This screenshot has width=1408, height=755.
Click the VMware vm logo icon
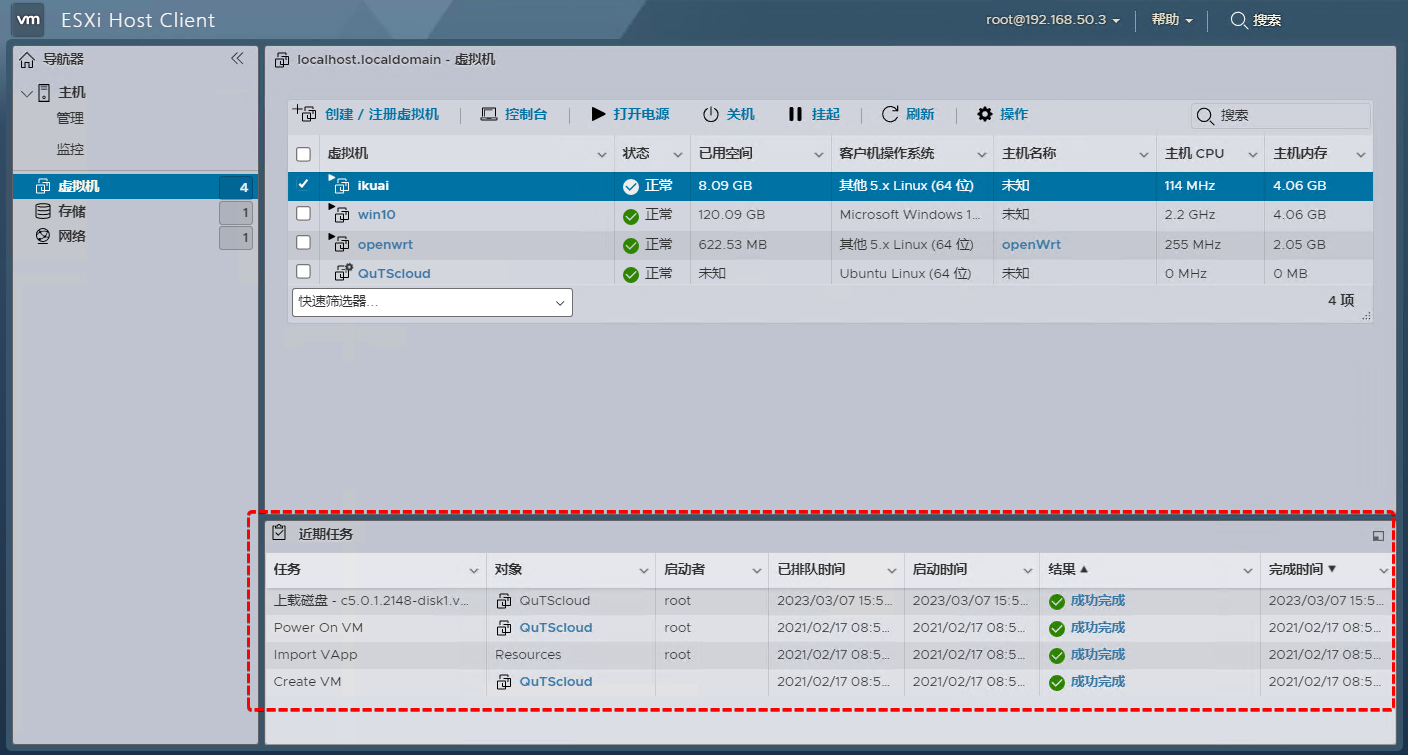(x=30, y=19)
